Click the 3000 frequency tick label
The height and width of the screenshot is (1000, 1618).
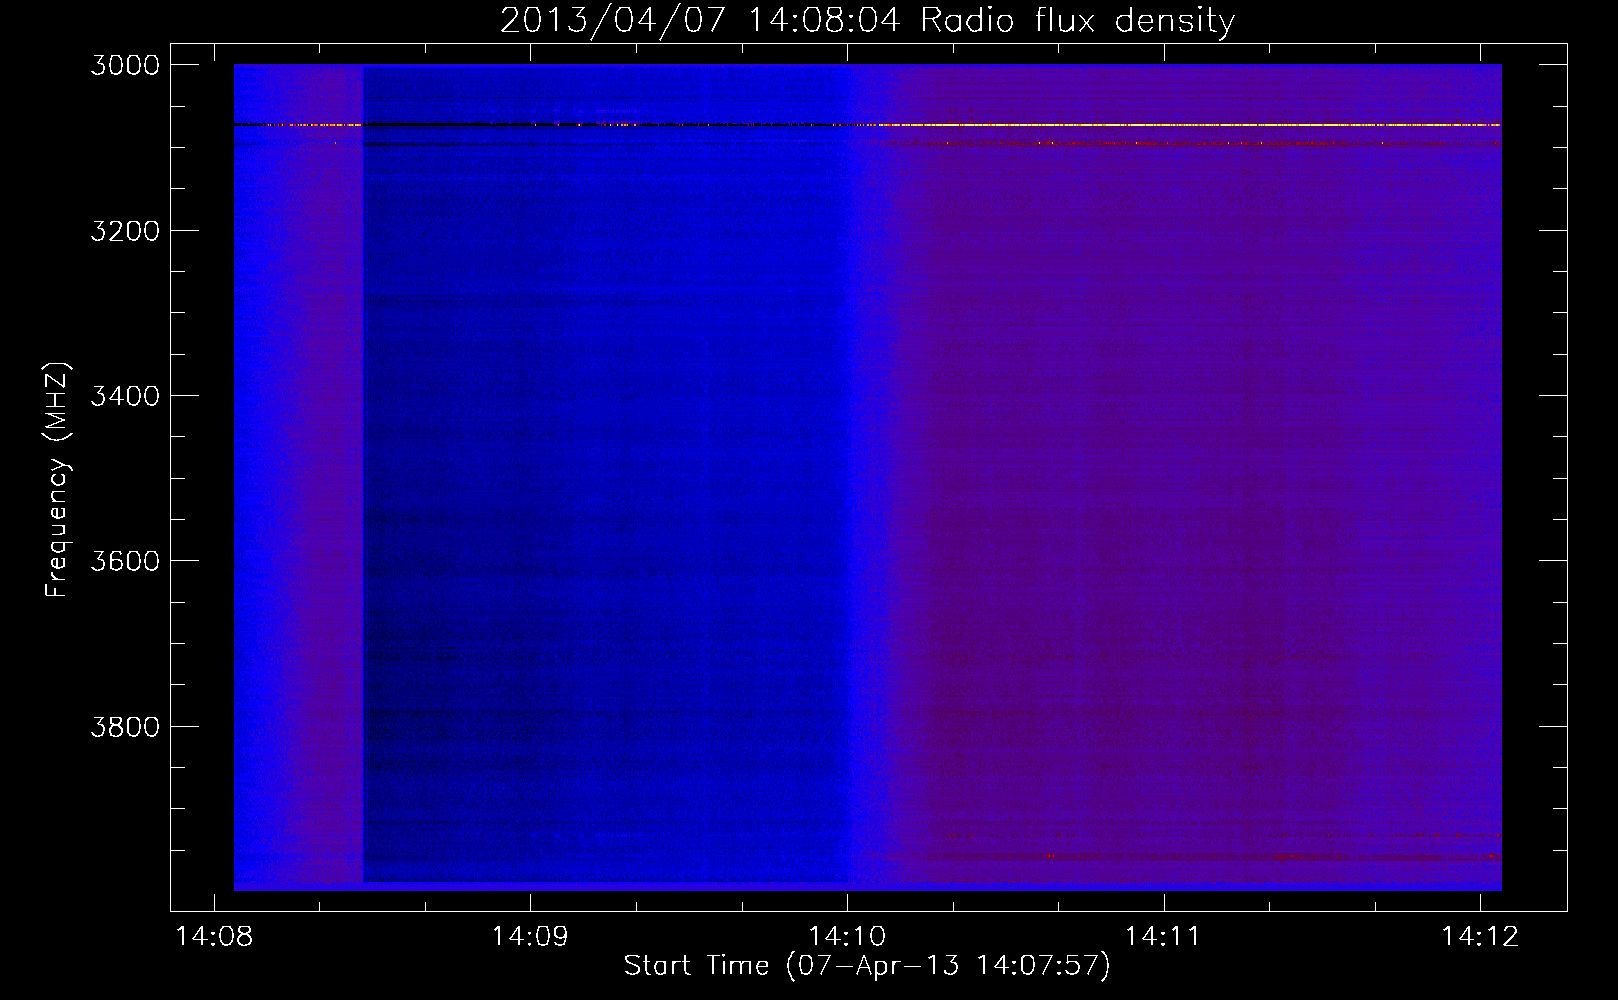click(x=124, y=65)
